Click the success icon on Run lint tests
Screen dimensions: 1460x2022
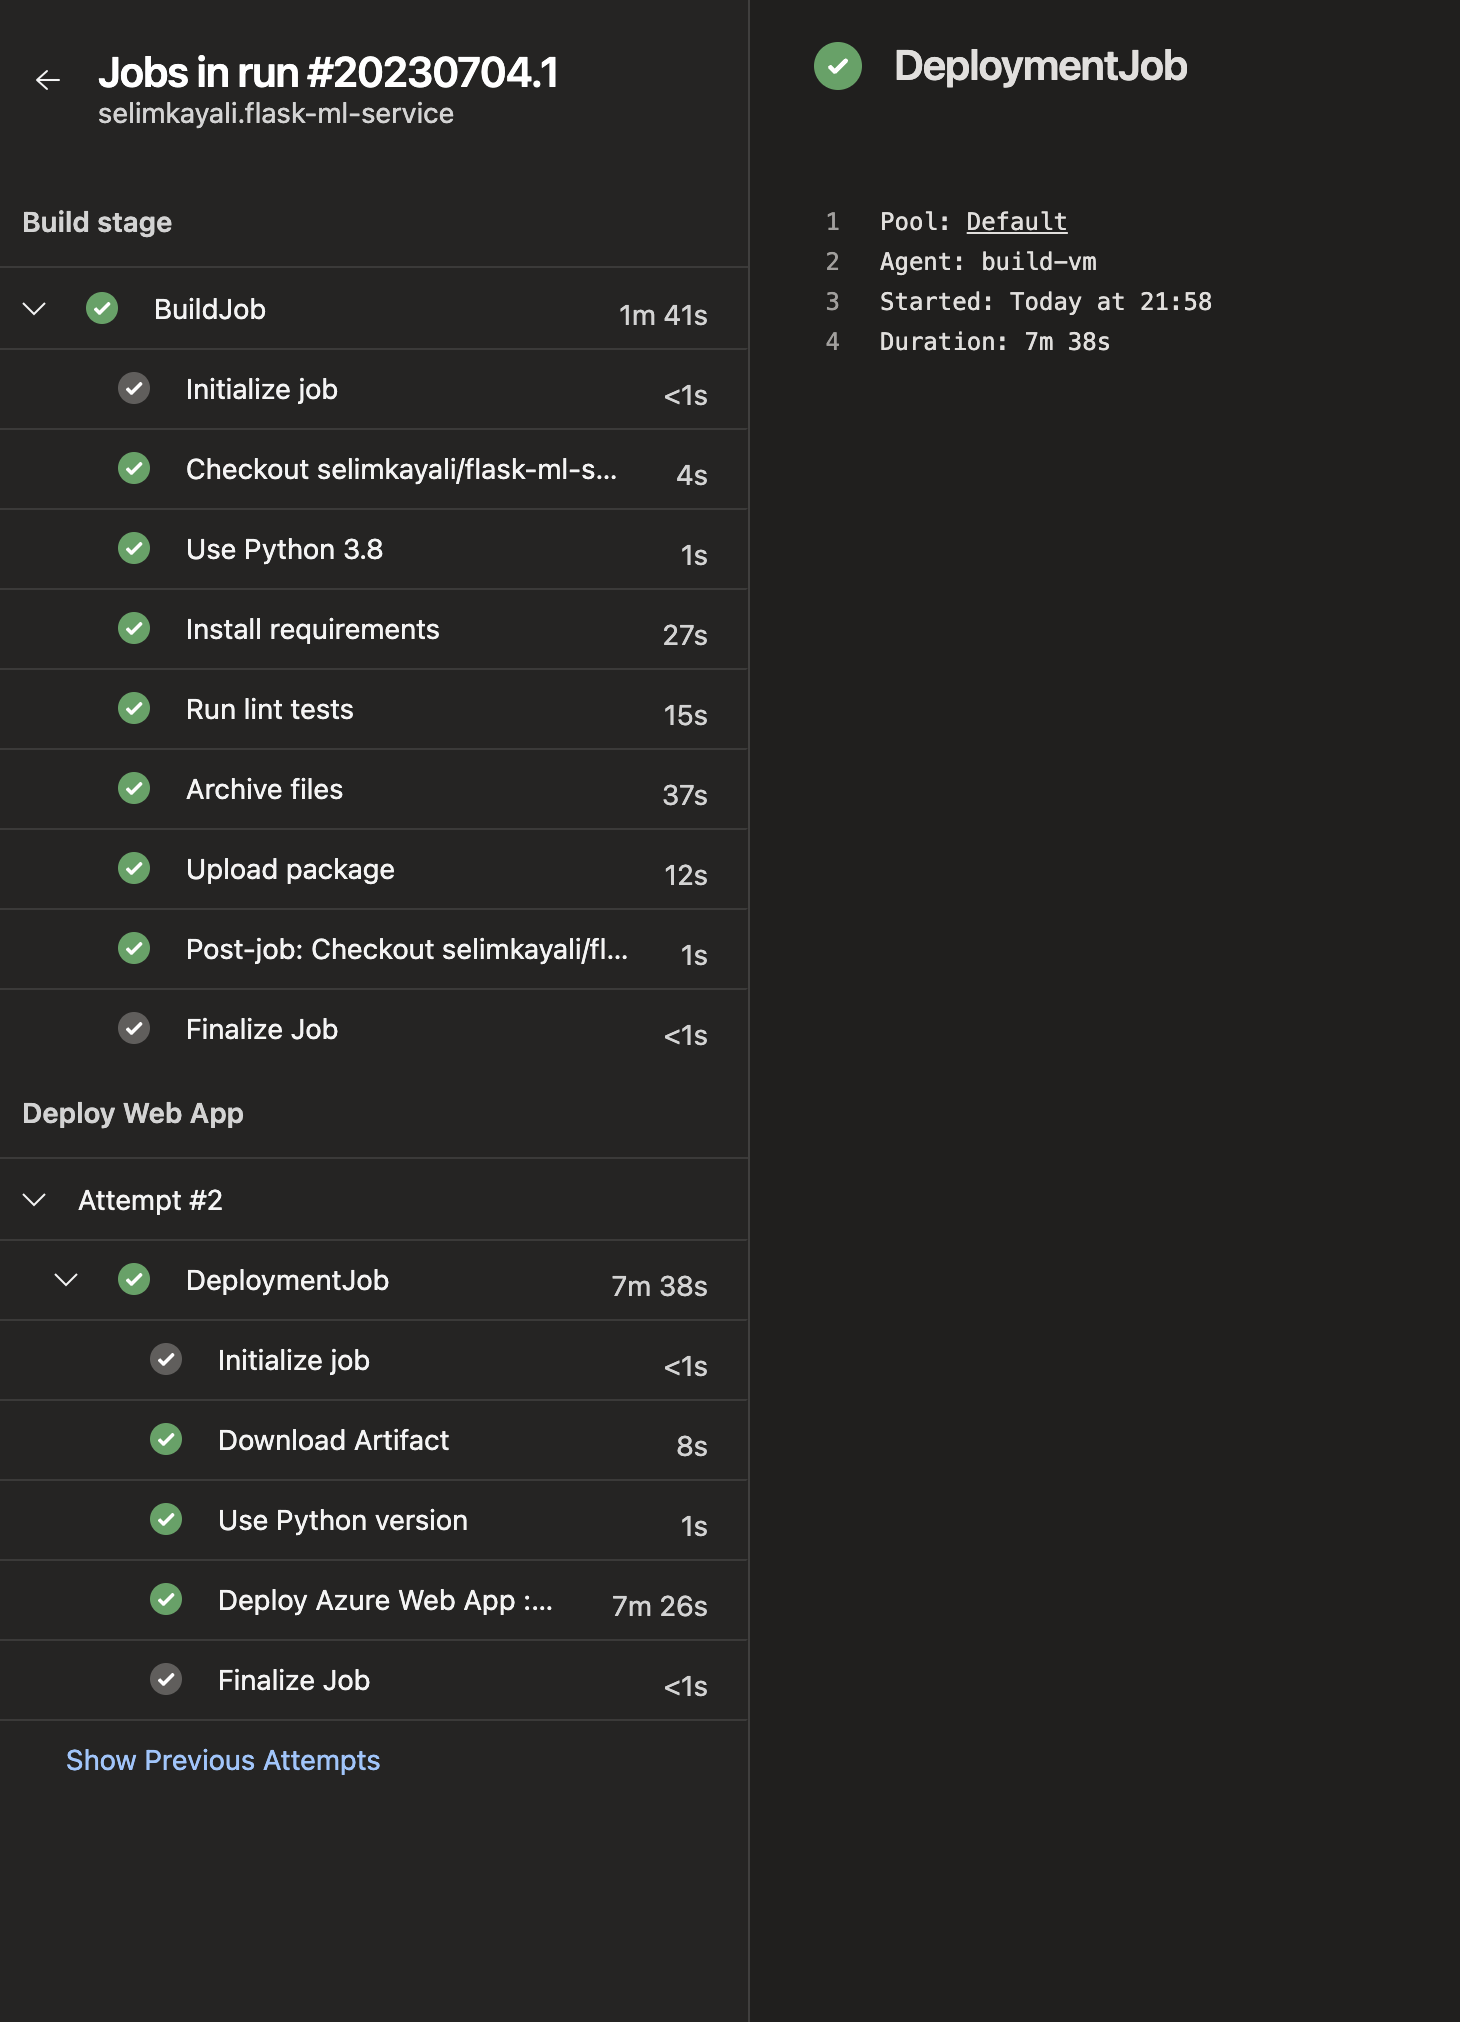(135, 708)
